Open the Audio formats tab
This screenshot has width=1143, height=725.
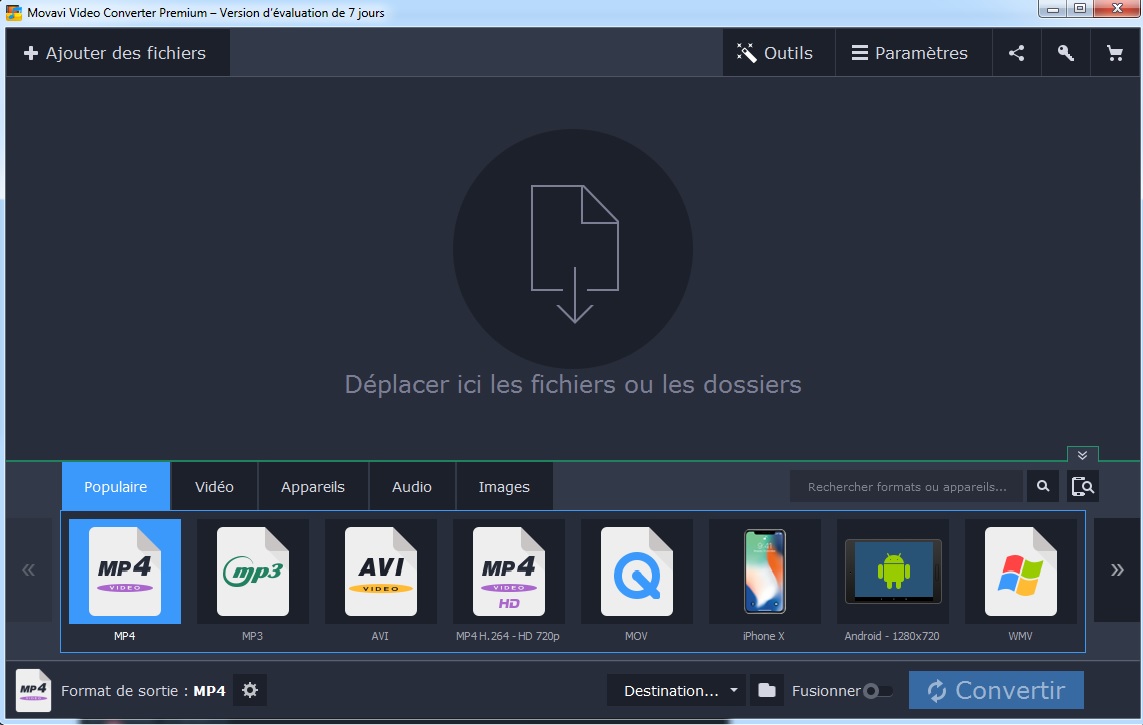point(411,486)
